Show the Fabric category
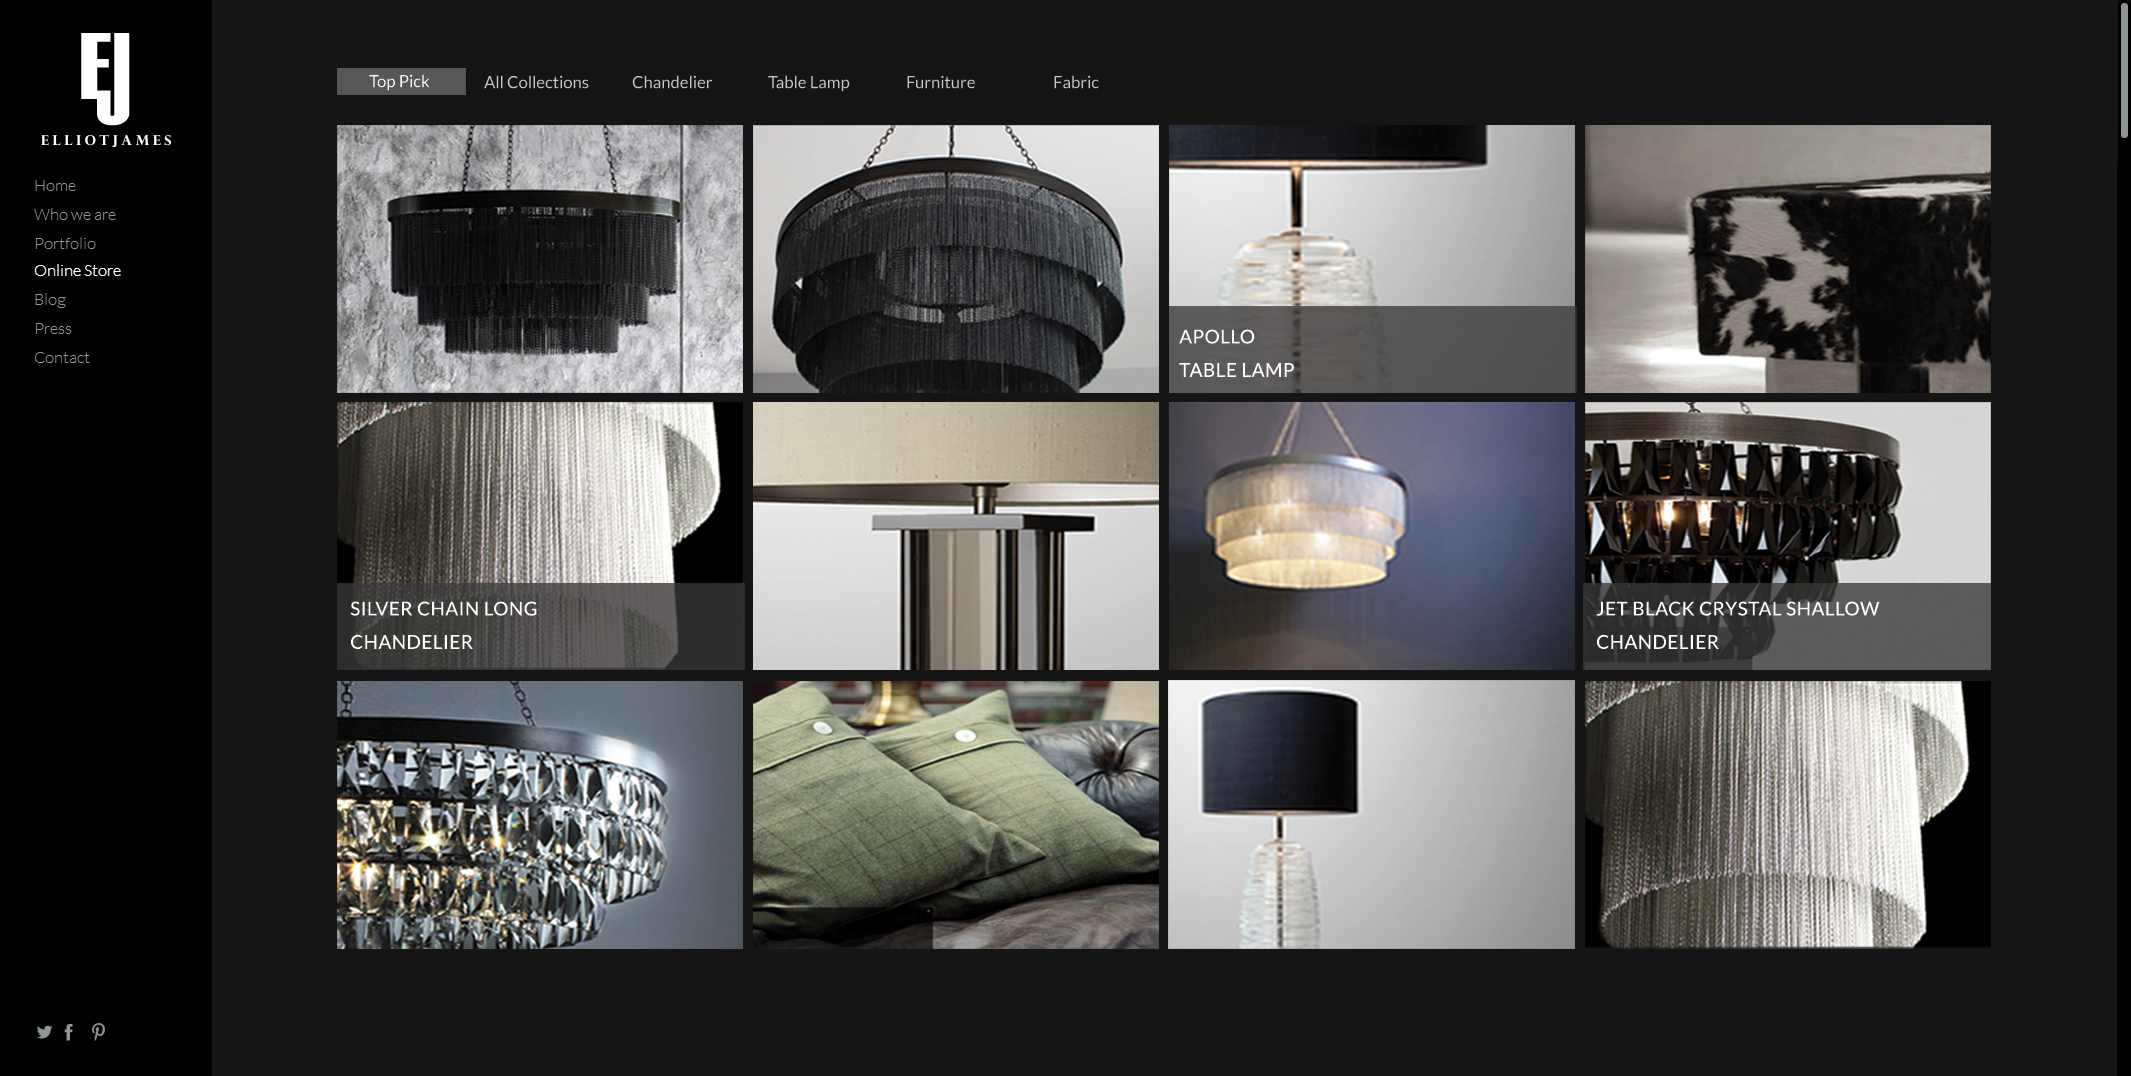Viewport: 2131px width, 1076px height. coord(1076,82)
